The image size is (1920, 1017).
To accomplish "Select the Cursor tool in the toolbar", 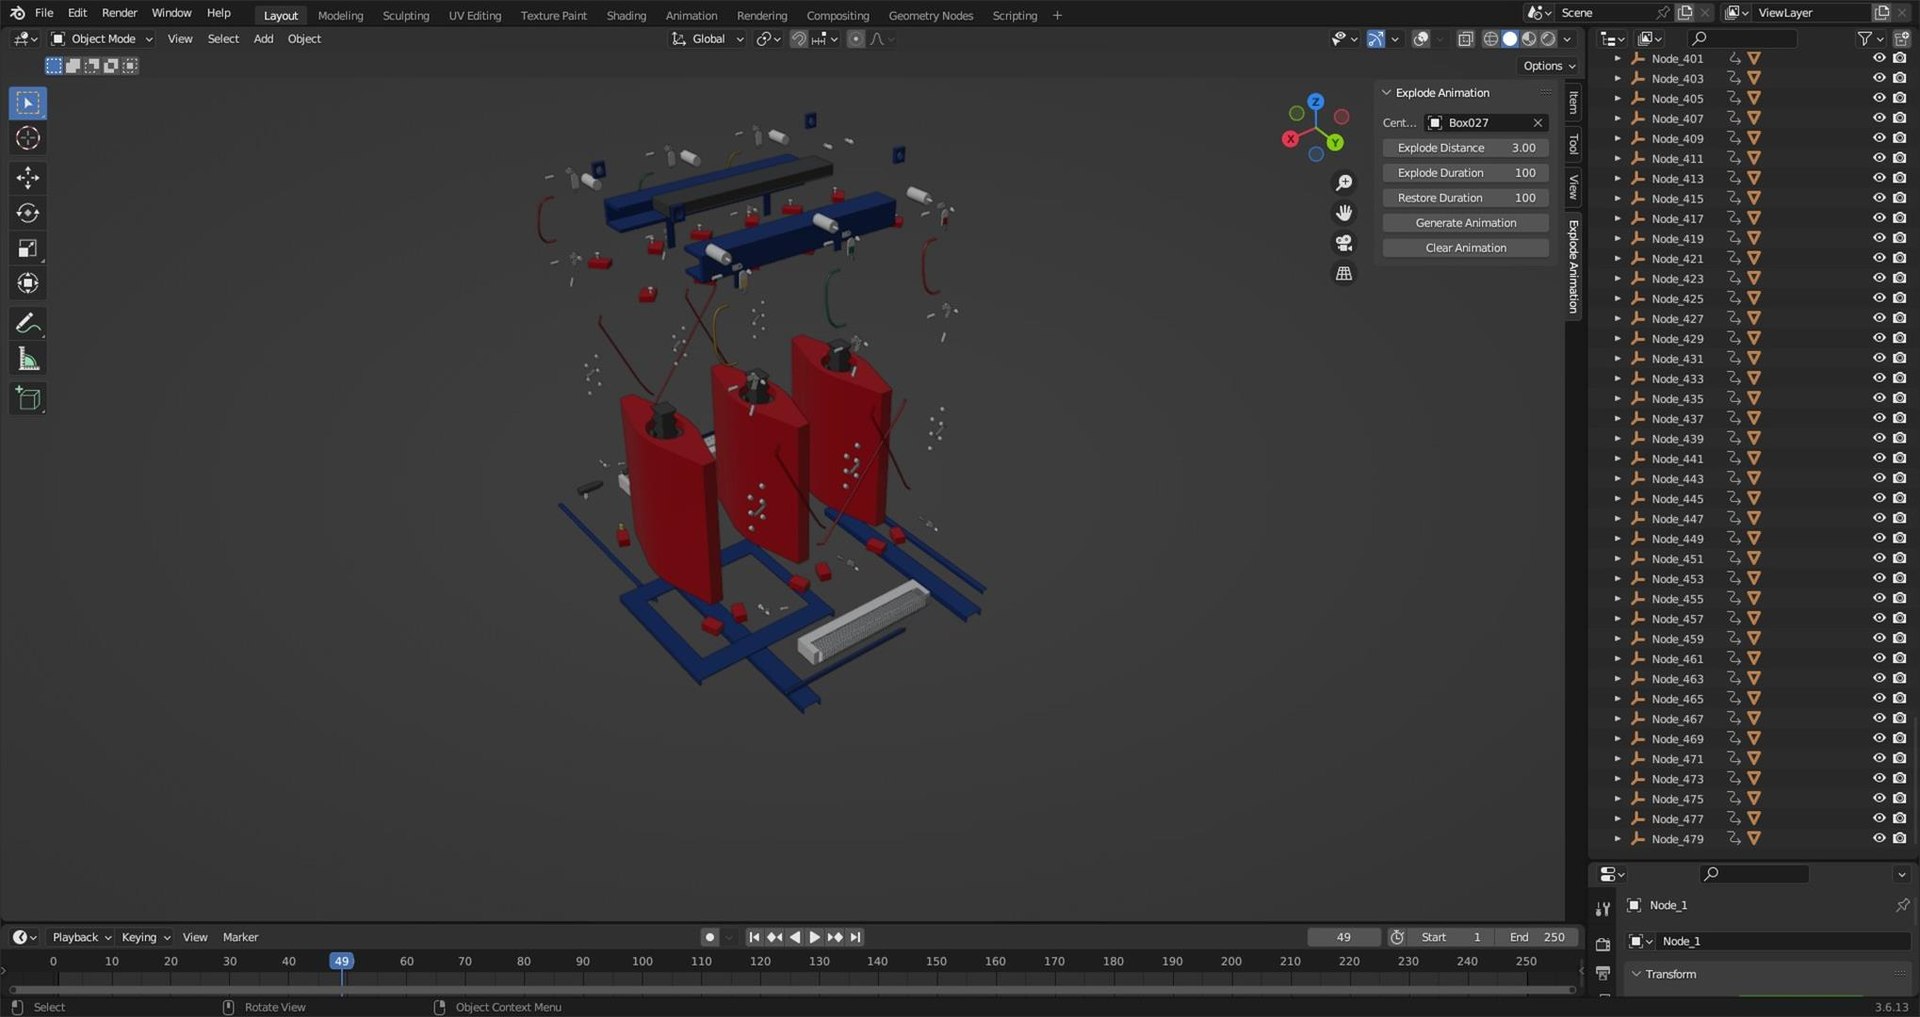I will (28, 138).
